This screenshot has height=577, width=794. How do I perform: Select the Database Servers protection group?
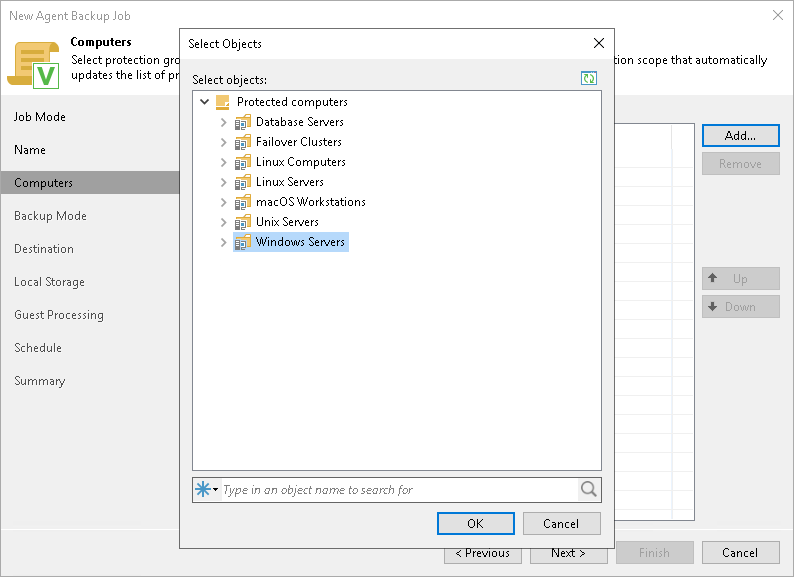click(299, 122)
